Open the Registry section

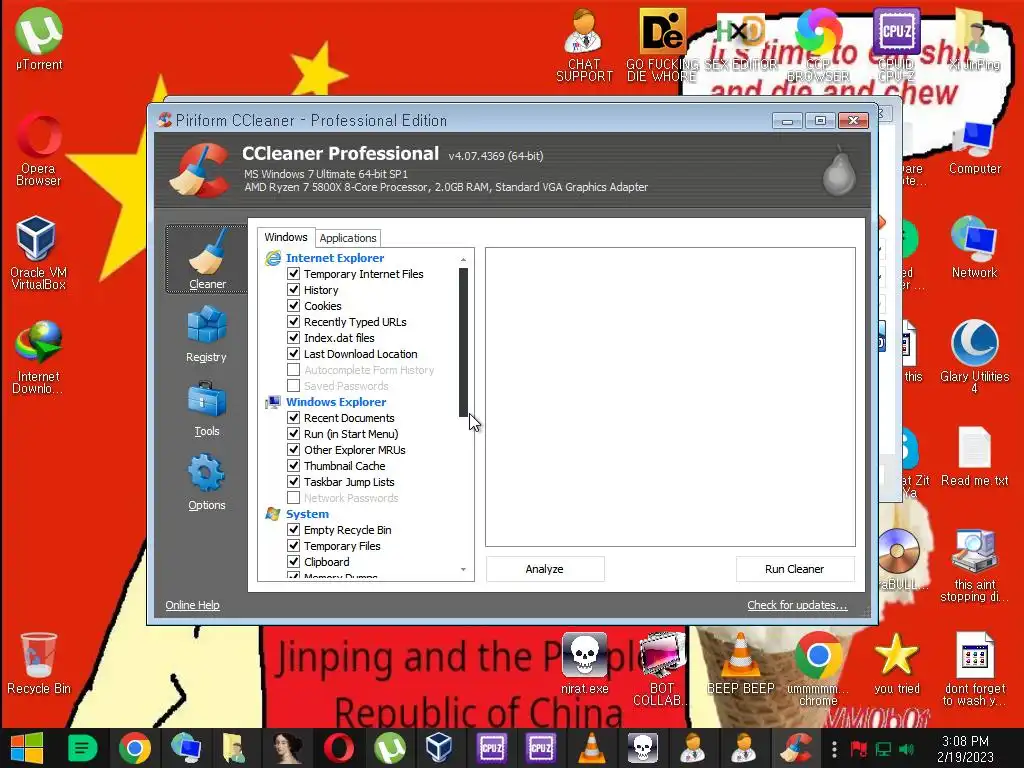206,335
